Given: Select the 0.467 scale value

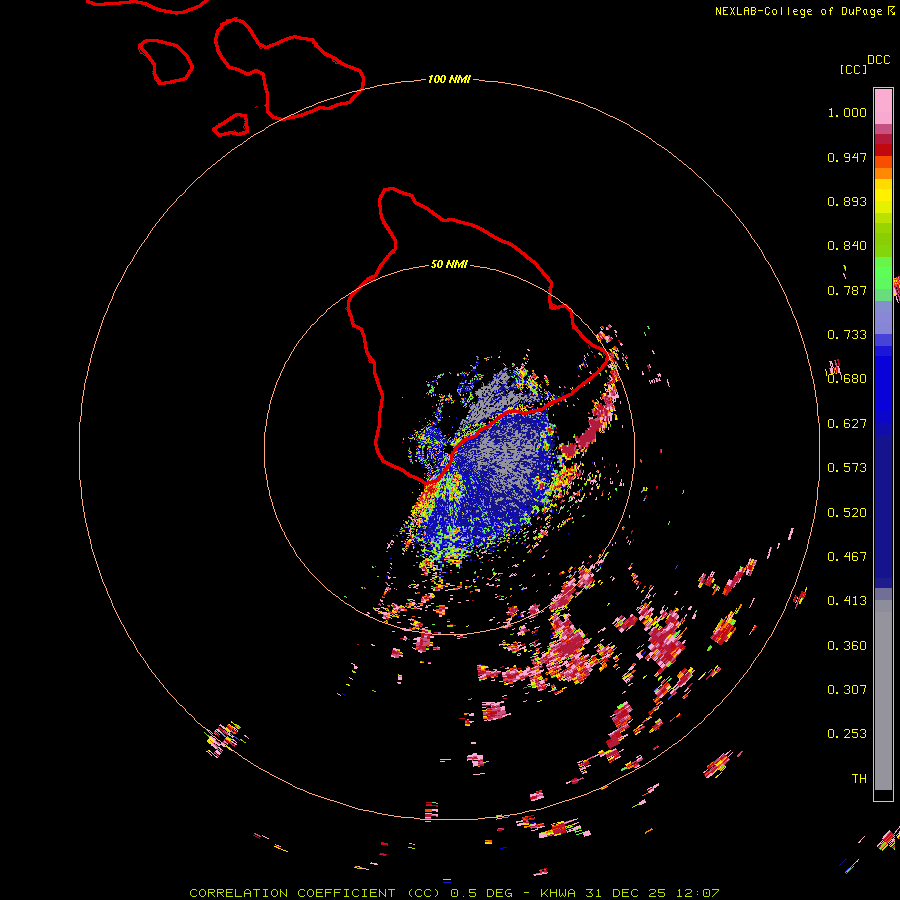Looking at the screenshot, I should [847, 557].
